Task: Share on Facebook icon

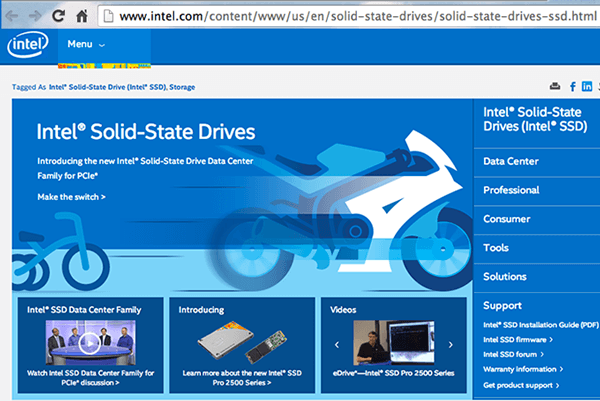Action: coord(572,86)
